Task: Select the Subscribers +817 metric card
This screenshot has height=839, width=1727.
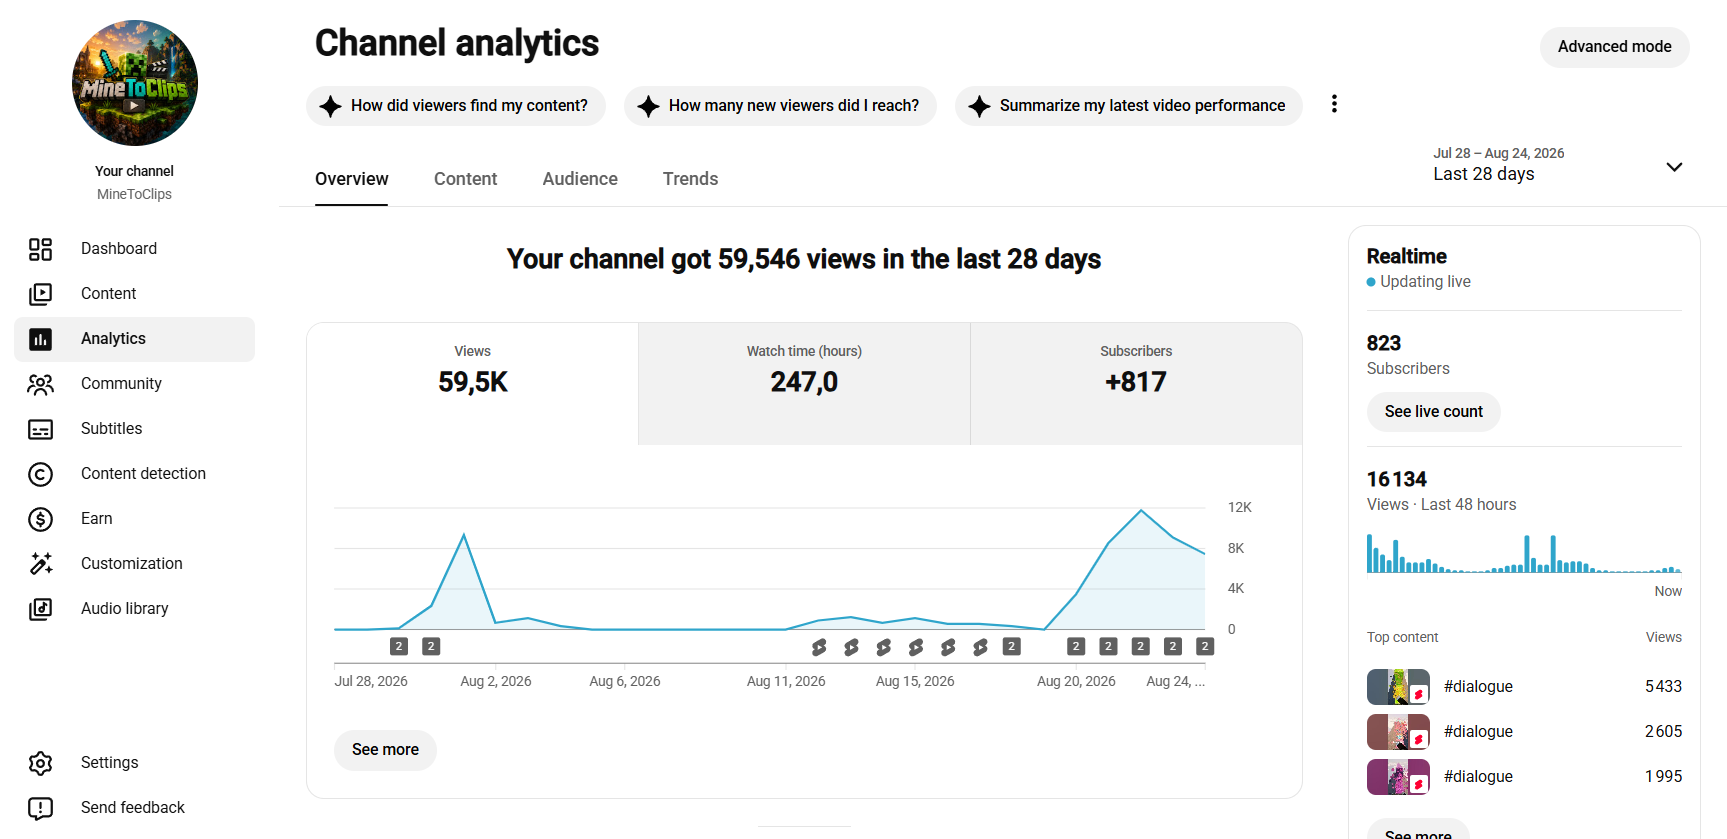Action: [1136, 384]
